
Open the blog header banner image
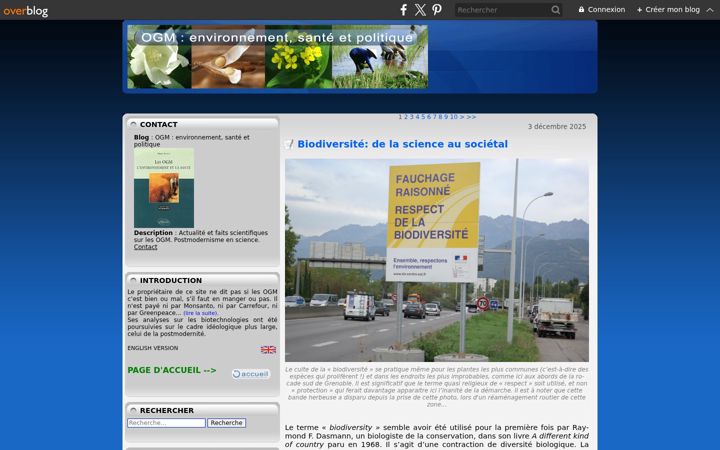click(x=277, y=56)
